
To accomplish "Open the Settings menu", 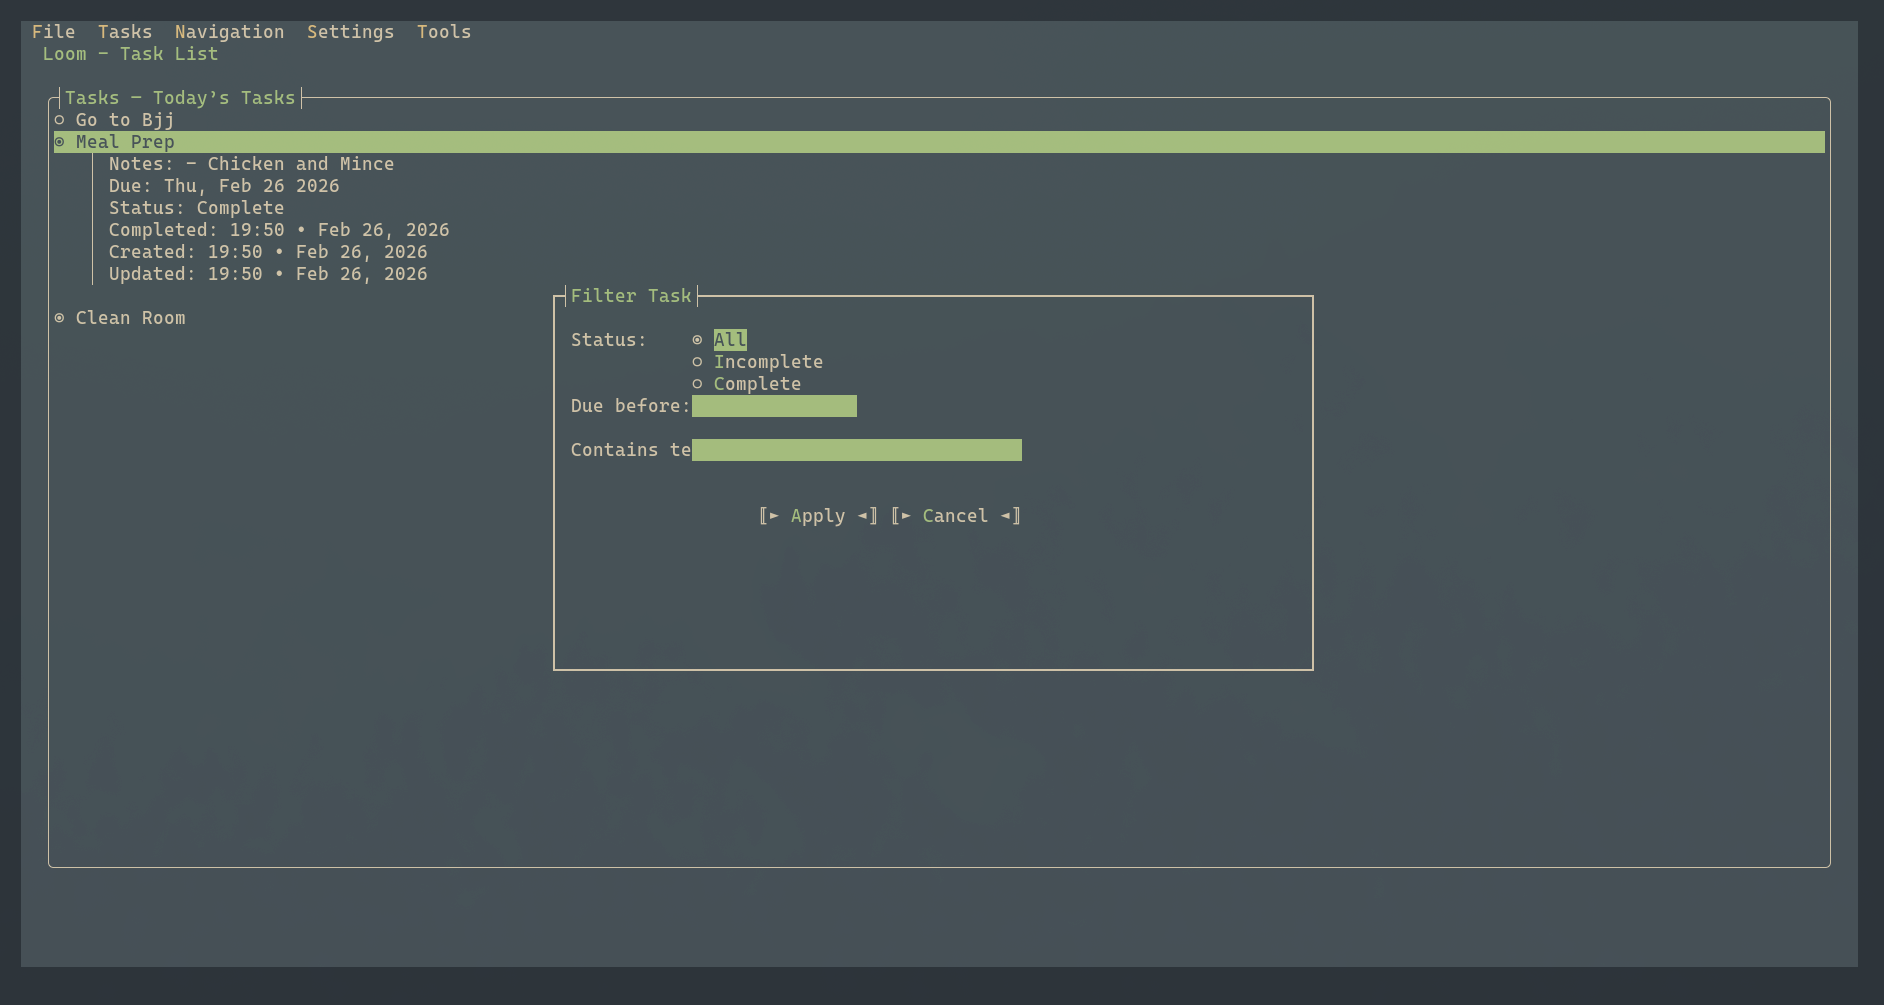I will 350,31.
